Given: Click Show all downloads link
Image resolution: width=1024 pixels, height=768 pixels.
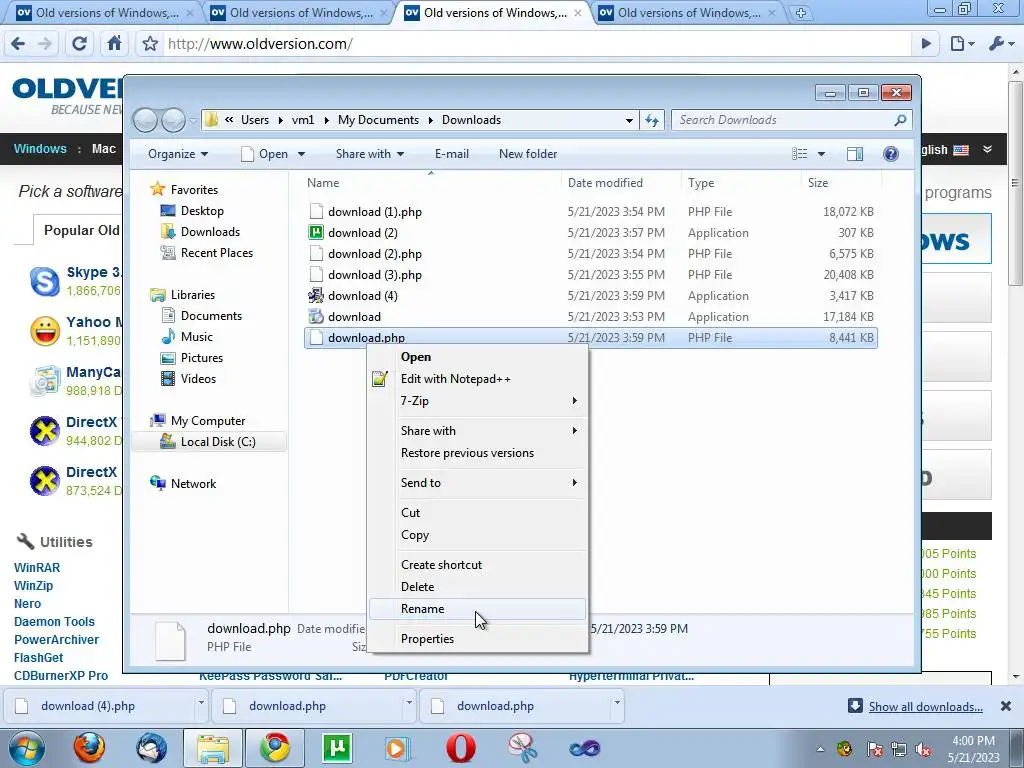Looking at the screenshot, I should coord(925,707).
